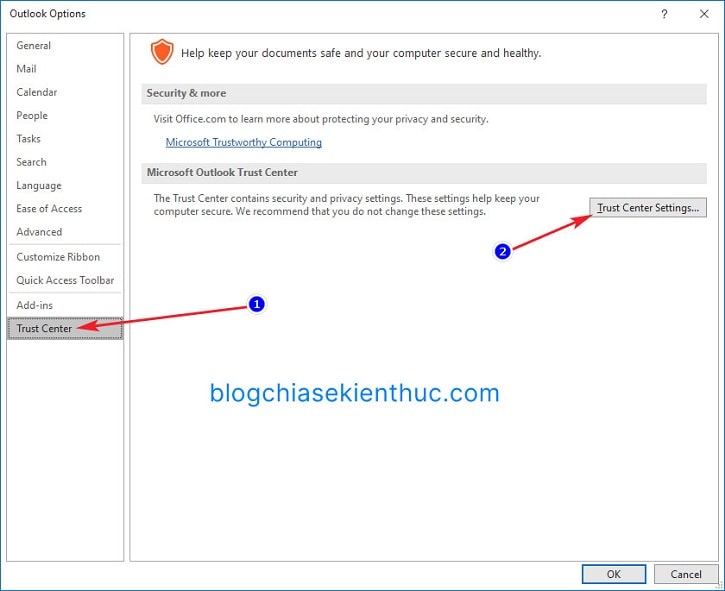The image size is (725, 591).
Task: Select the Advanced category
Action: [x=65, y=232]
